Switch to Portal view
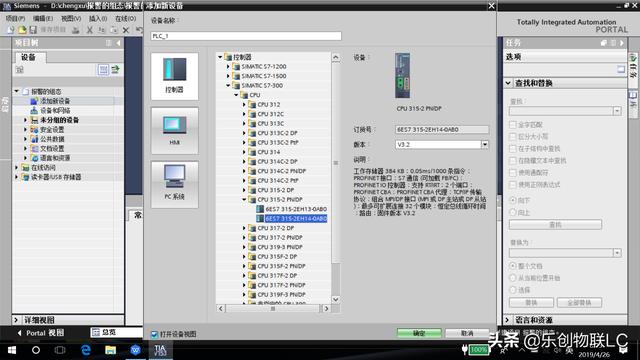640x360 pixels. [x=41, y=333]
